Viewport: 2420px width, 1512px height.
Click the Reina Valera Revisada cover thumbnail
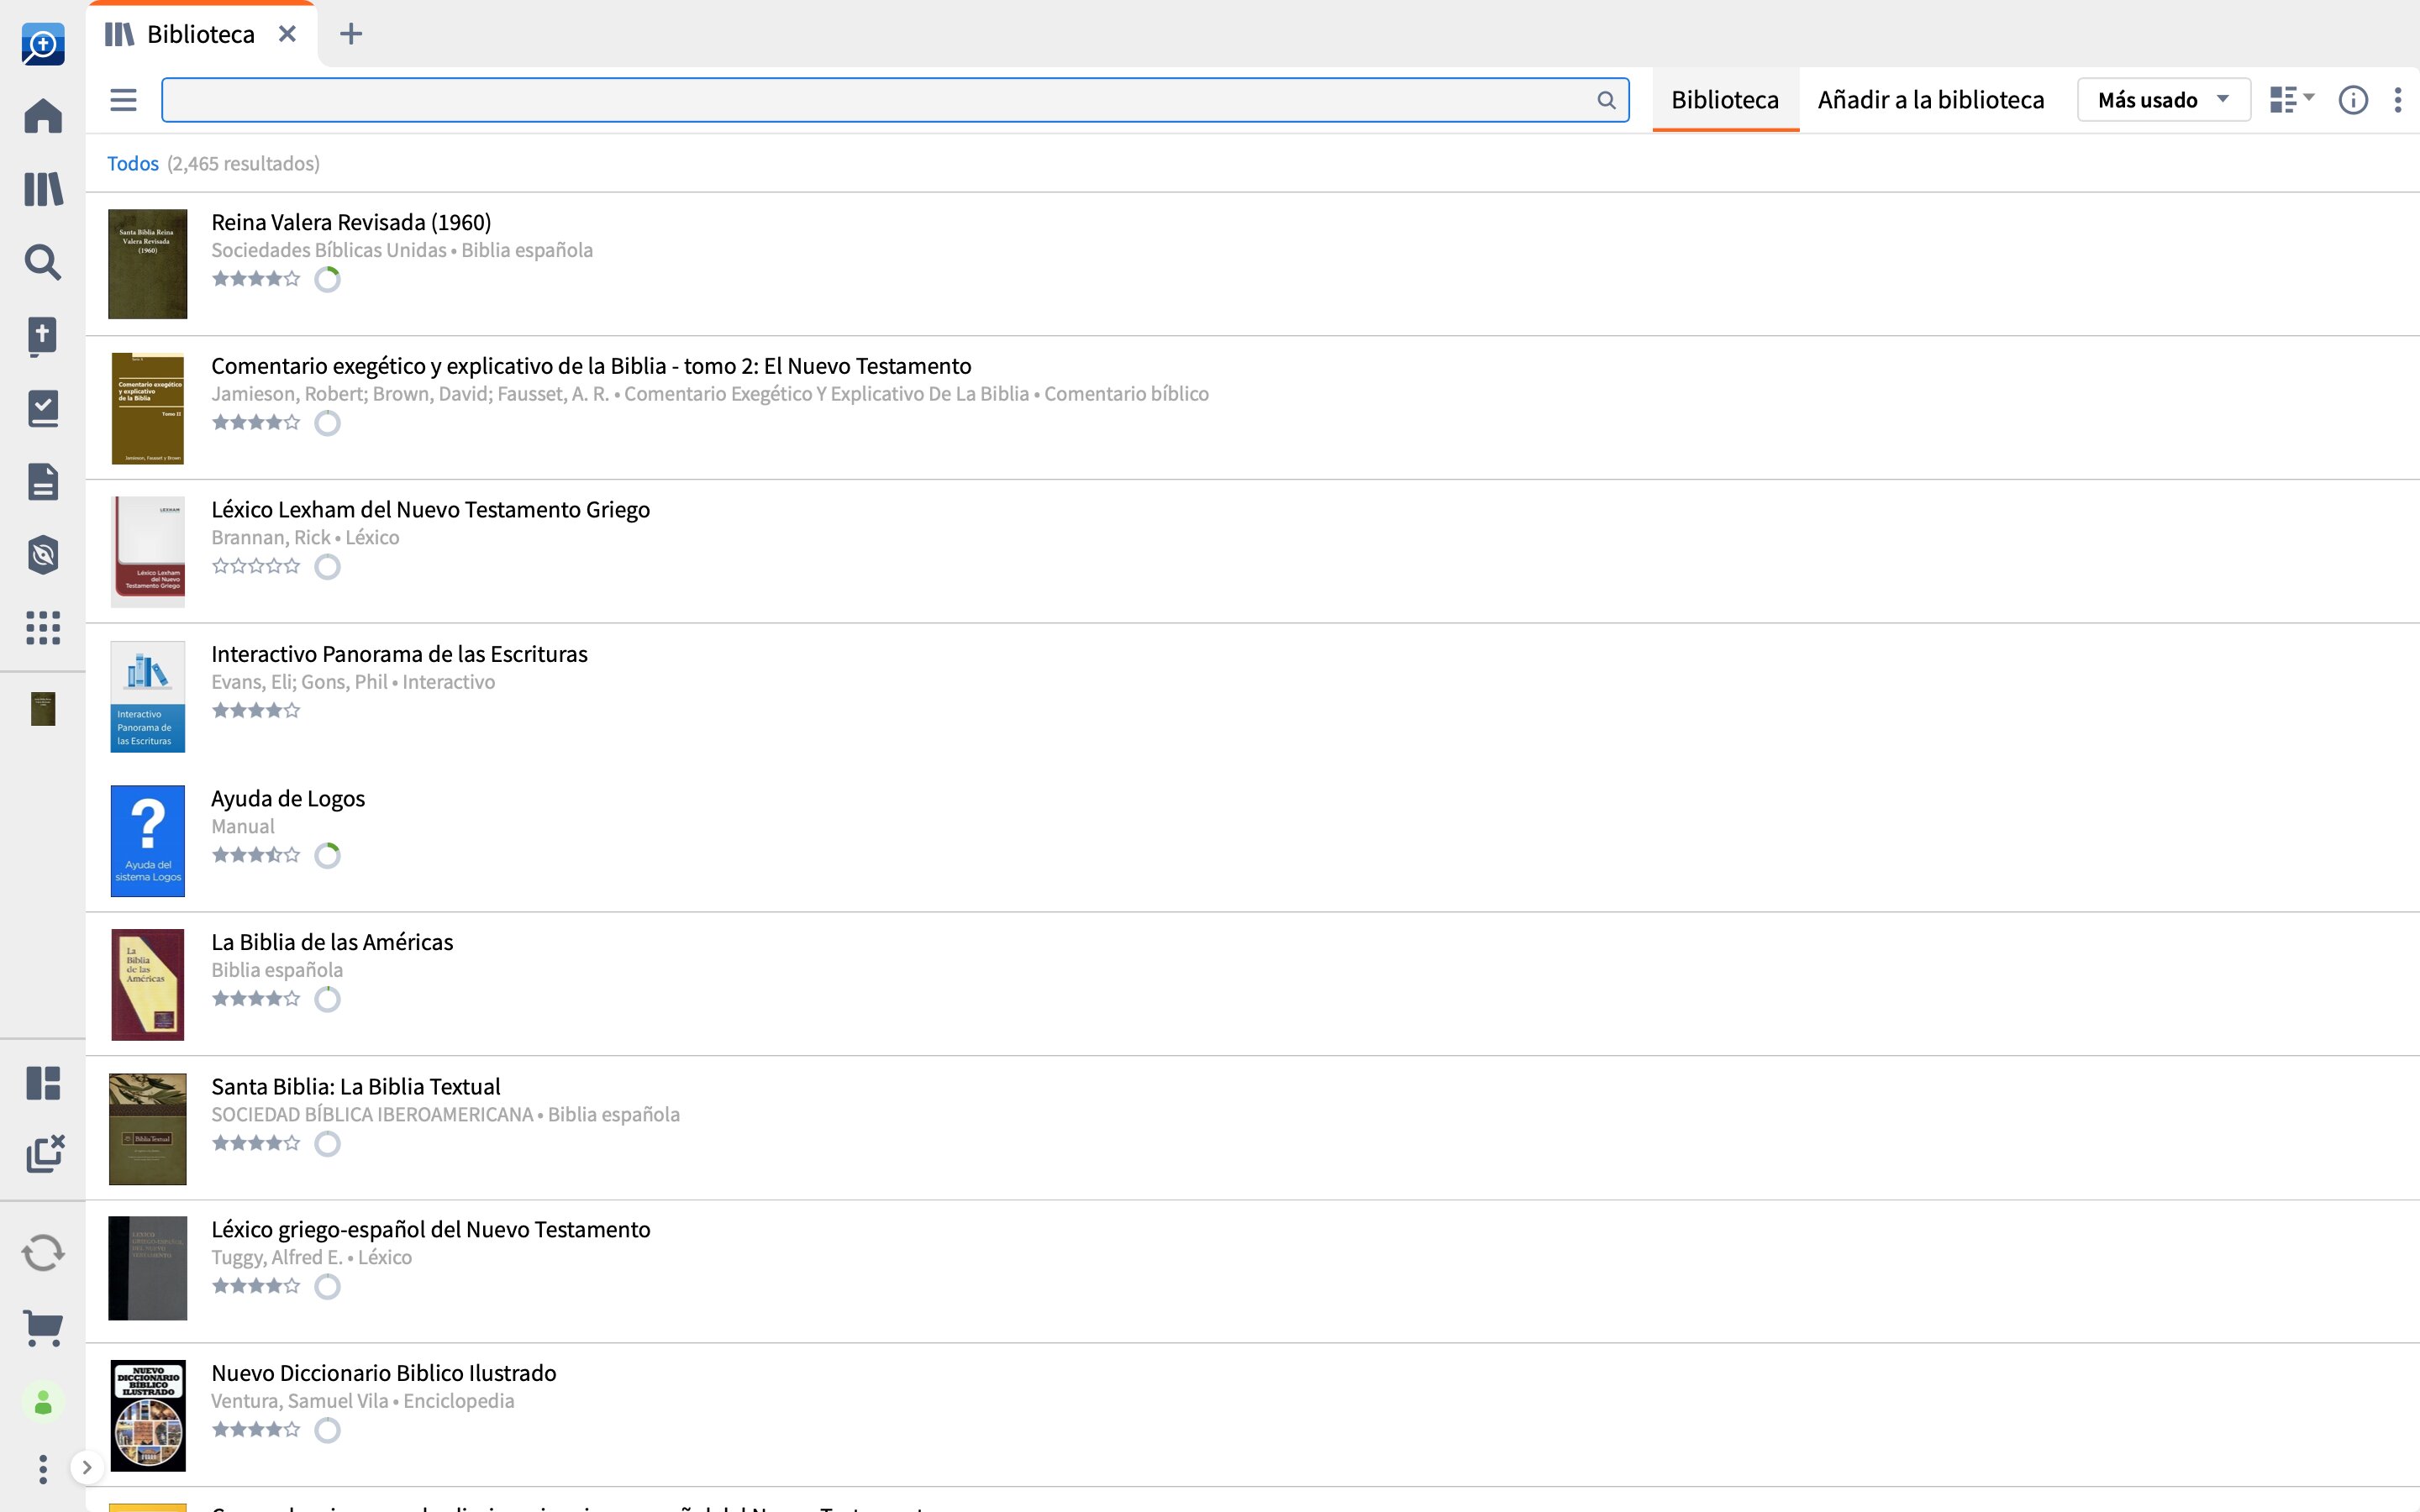(x=148, y=264)
